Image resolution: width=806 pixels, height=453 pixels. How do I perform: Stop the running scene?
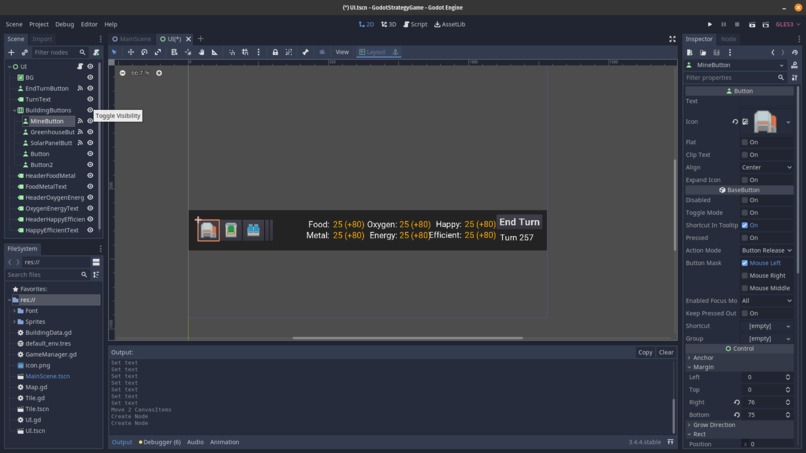[x=737, y=24]
